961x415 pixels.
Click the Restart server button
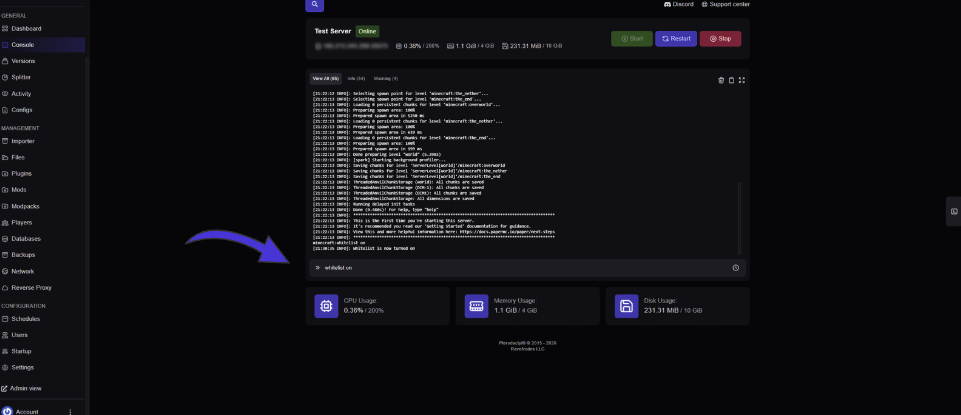pyautogui.click(x=676, y=39)
